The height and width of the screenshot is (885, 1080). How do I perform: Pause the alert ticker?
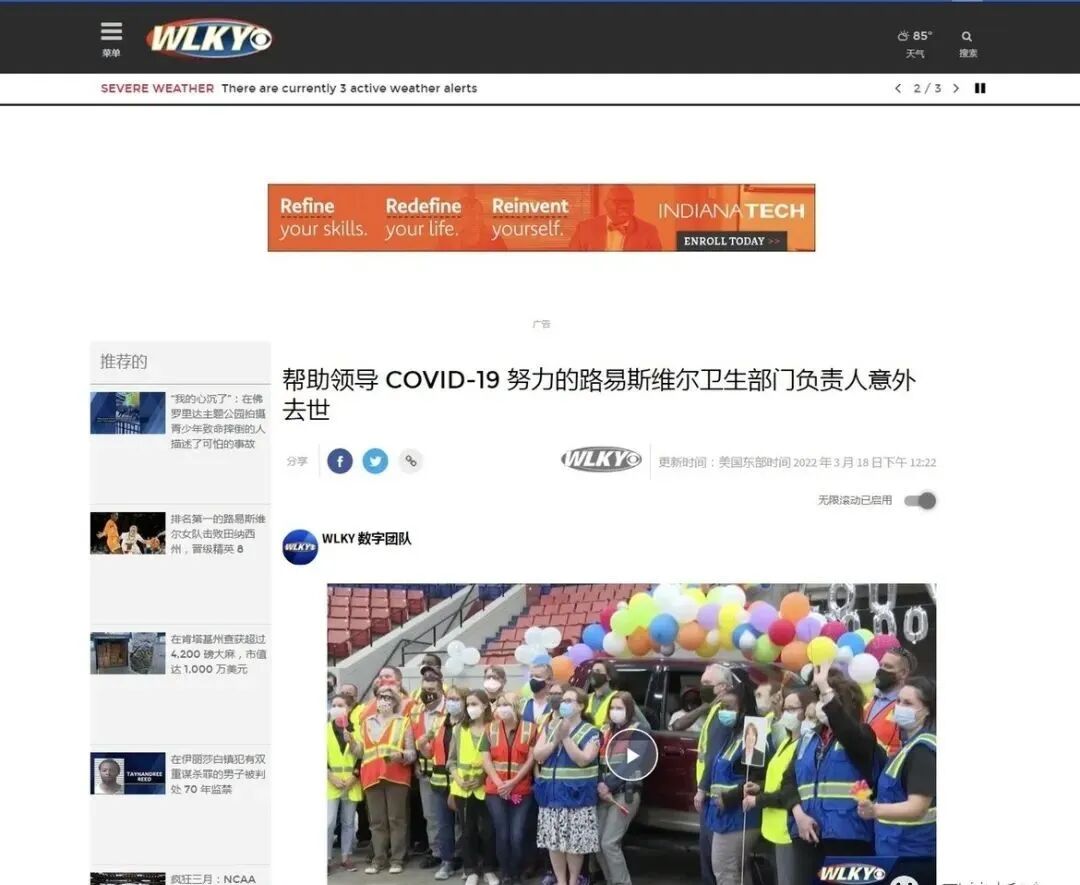point(980,88)
